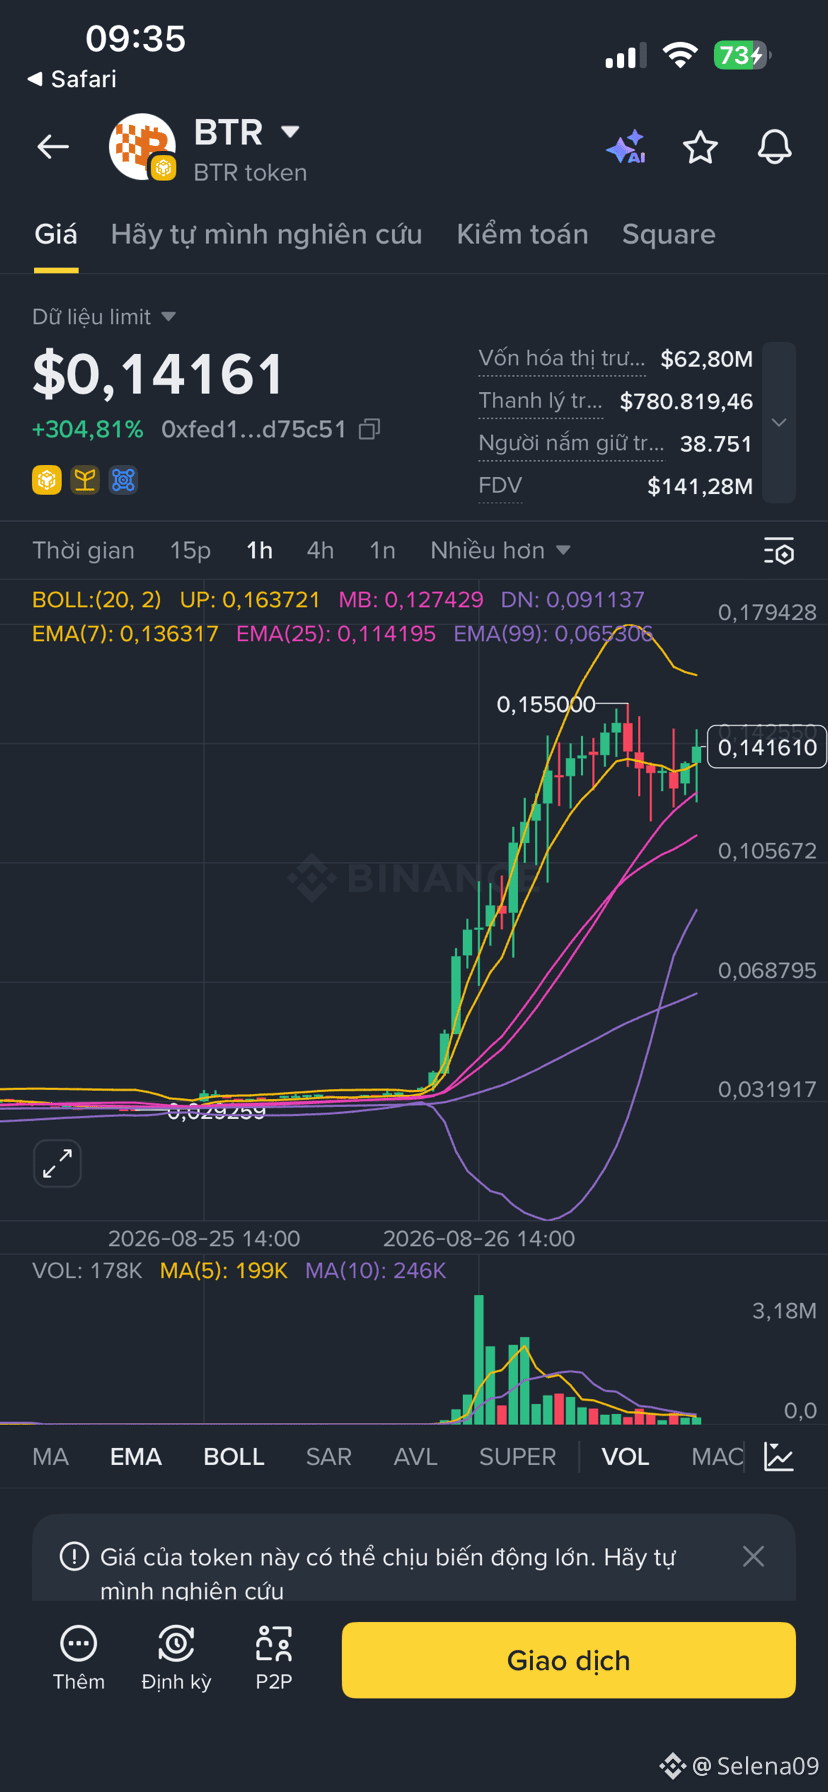The height and width of the screenshot is (1792, 828).
Task: Tap Thanh lý tr... liquidity label
Action: pos(541,401)
